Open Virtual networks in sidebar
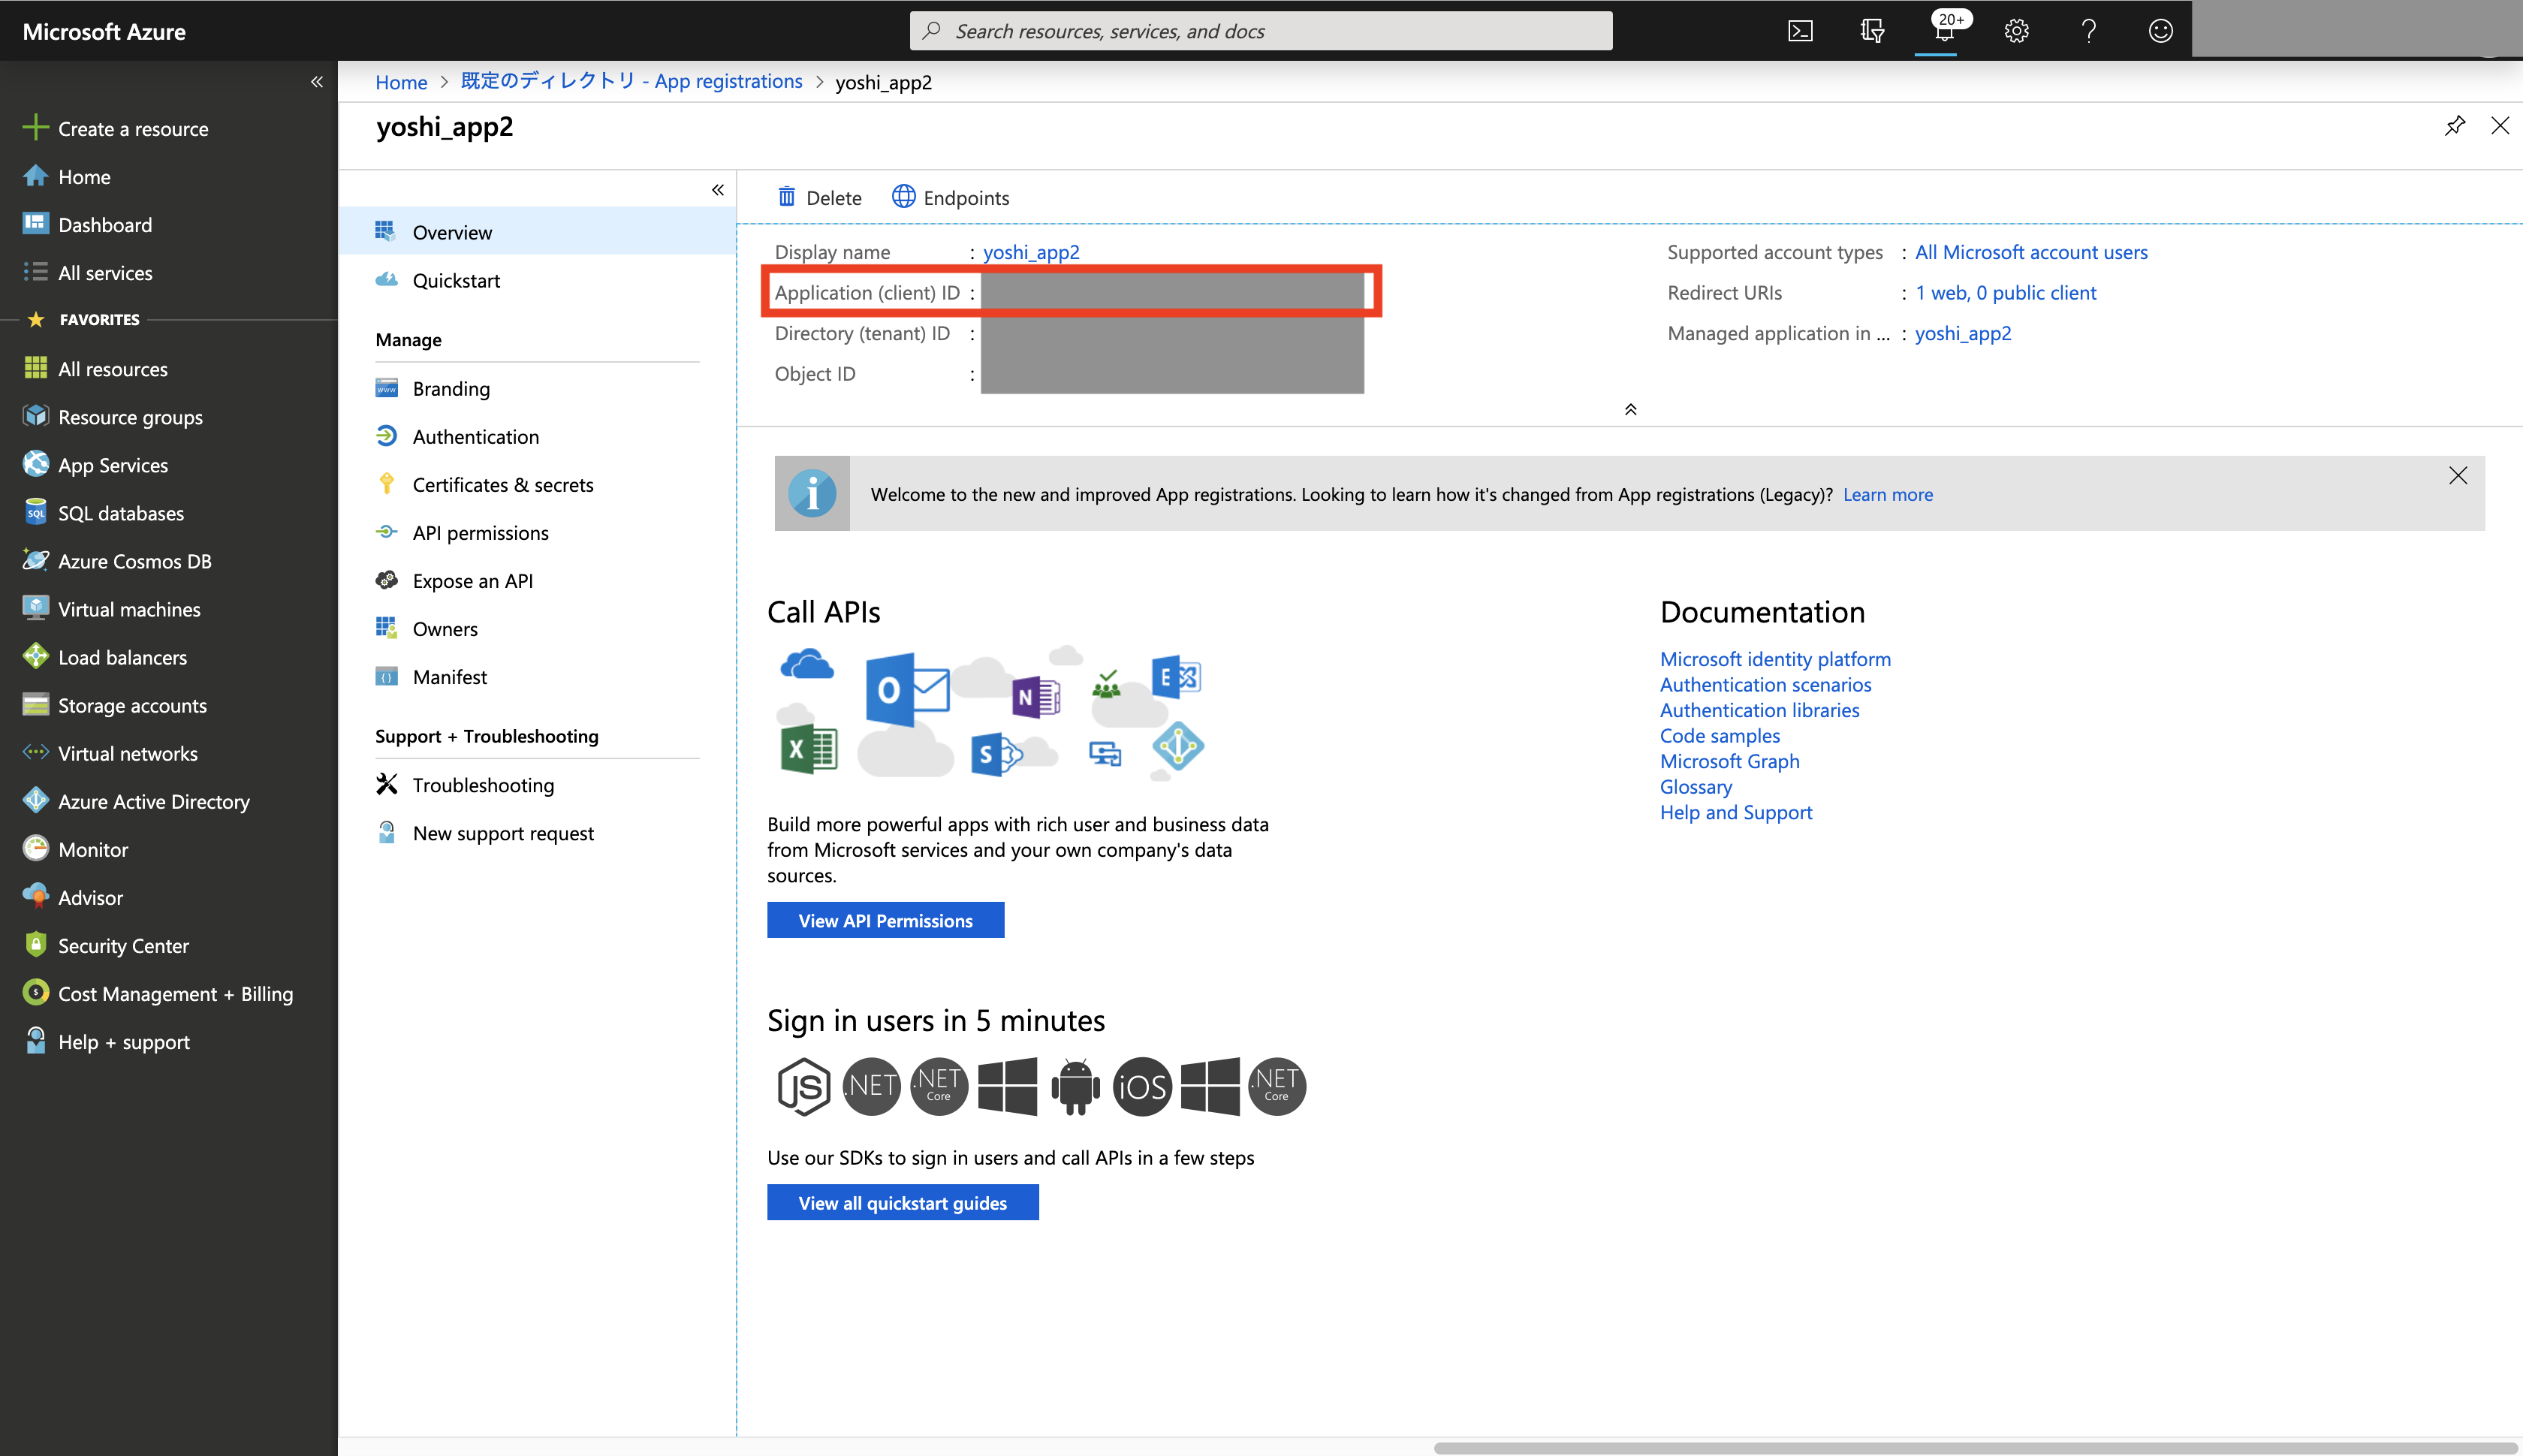2523x1456 pixels. pyautogui.click(x=111, y=753)
